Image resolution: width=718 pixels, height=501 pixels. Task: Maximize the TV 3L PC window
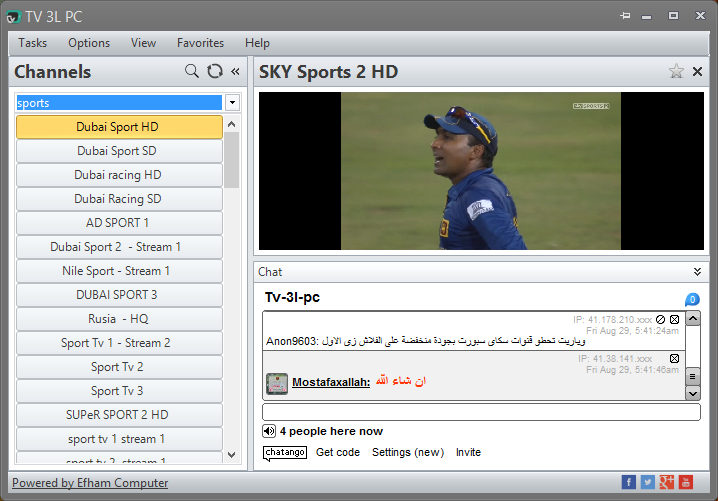pos(673,16)
